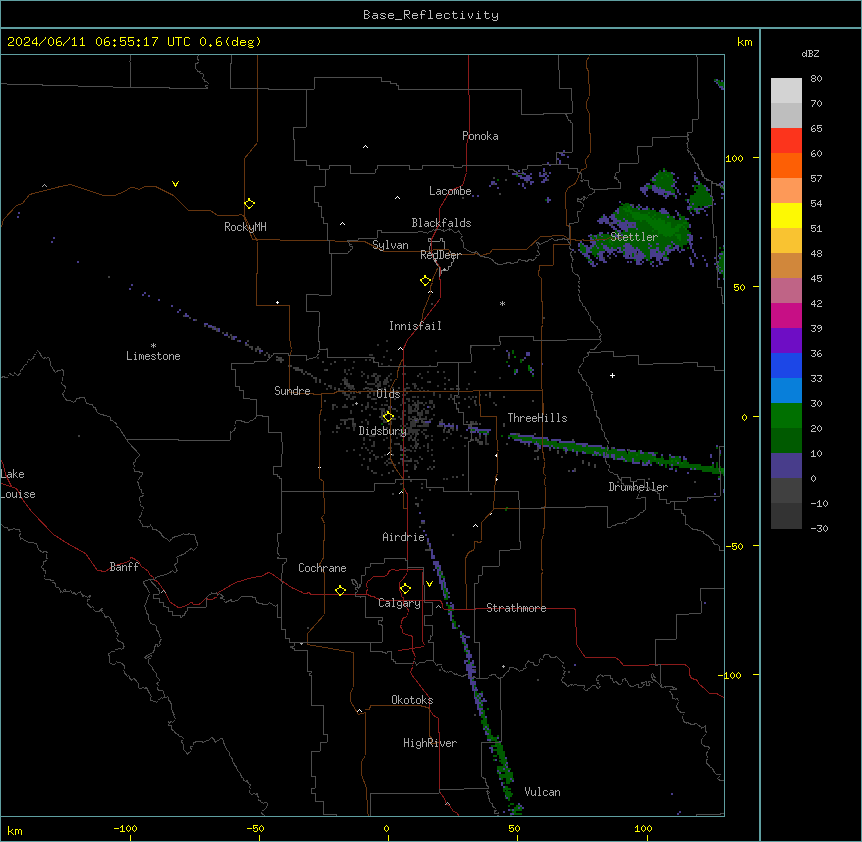Pick the bright green 20-30 dBZ swatch
The width and height of the screenshot is (862, 842).
[786, 416]
